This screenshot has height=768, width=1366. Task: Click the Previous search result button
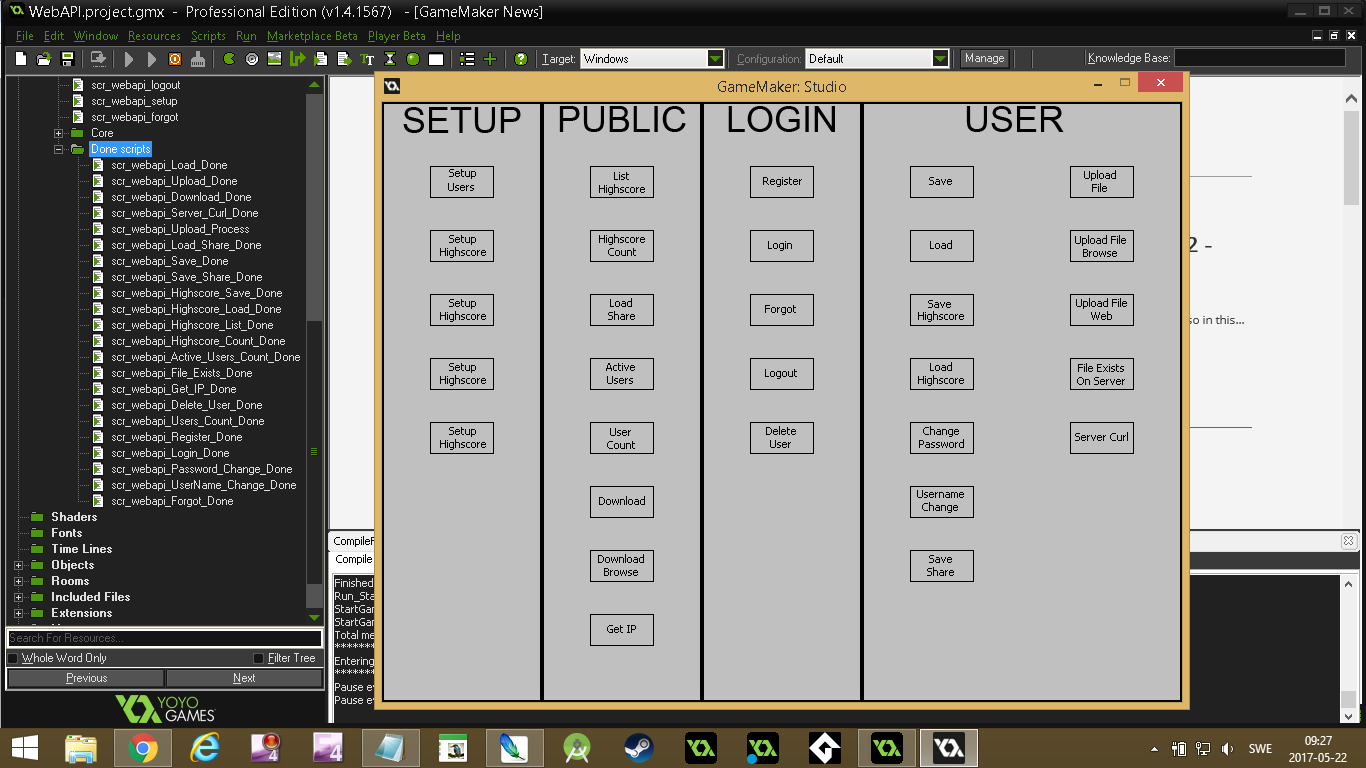click(x=86, y=678)
